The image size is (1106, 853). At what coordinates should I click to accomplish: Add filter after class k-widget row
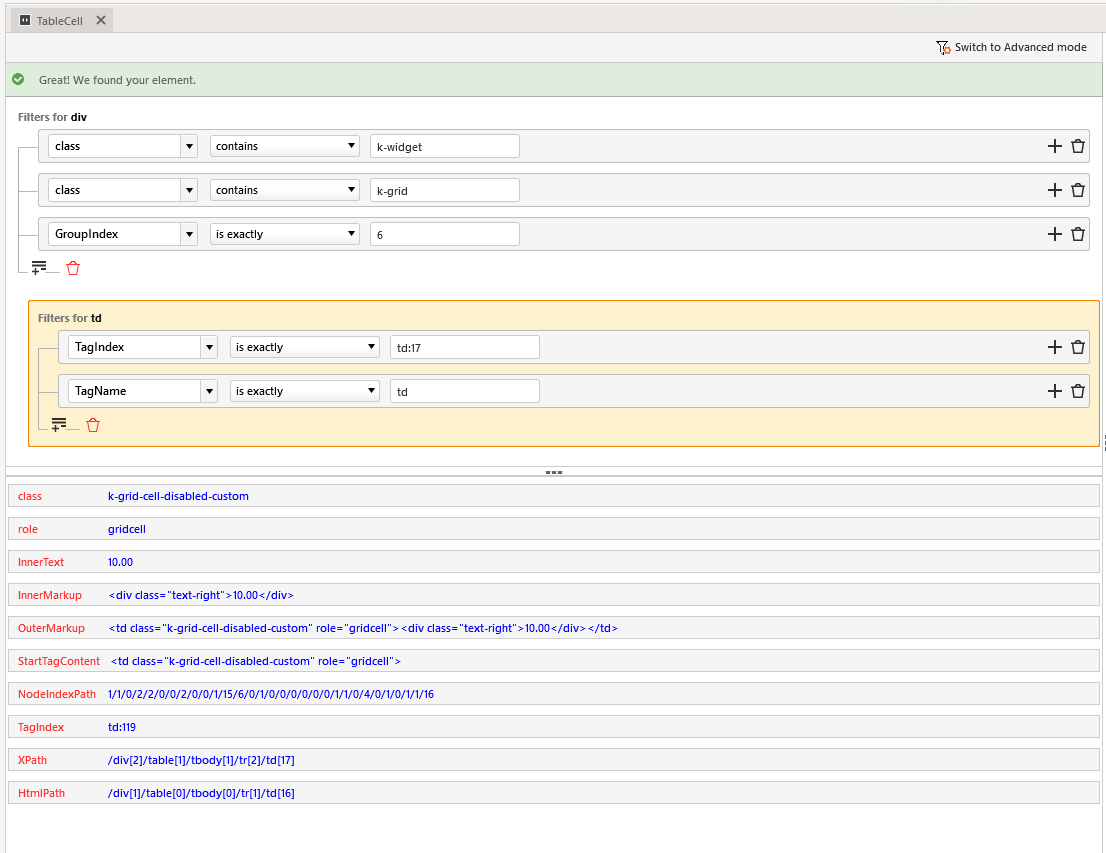(1054, 146)
